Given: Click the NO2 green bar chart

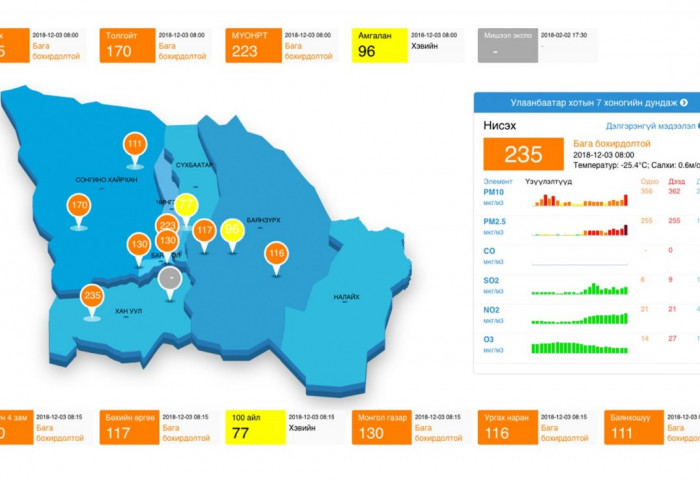Looking at the screenshot, I should [x=580, y=318].
